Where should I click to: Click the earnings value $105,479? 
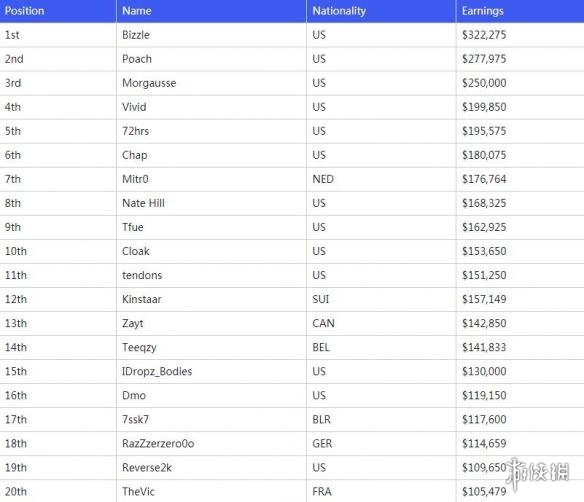(484, 492)
